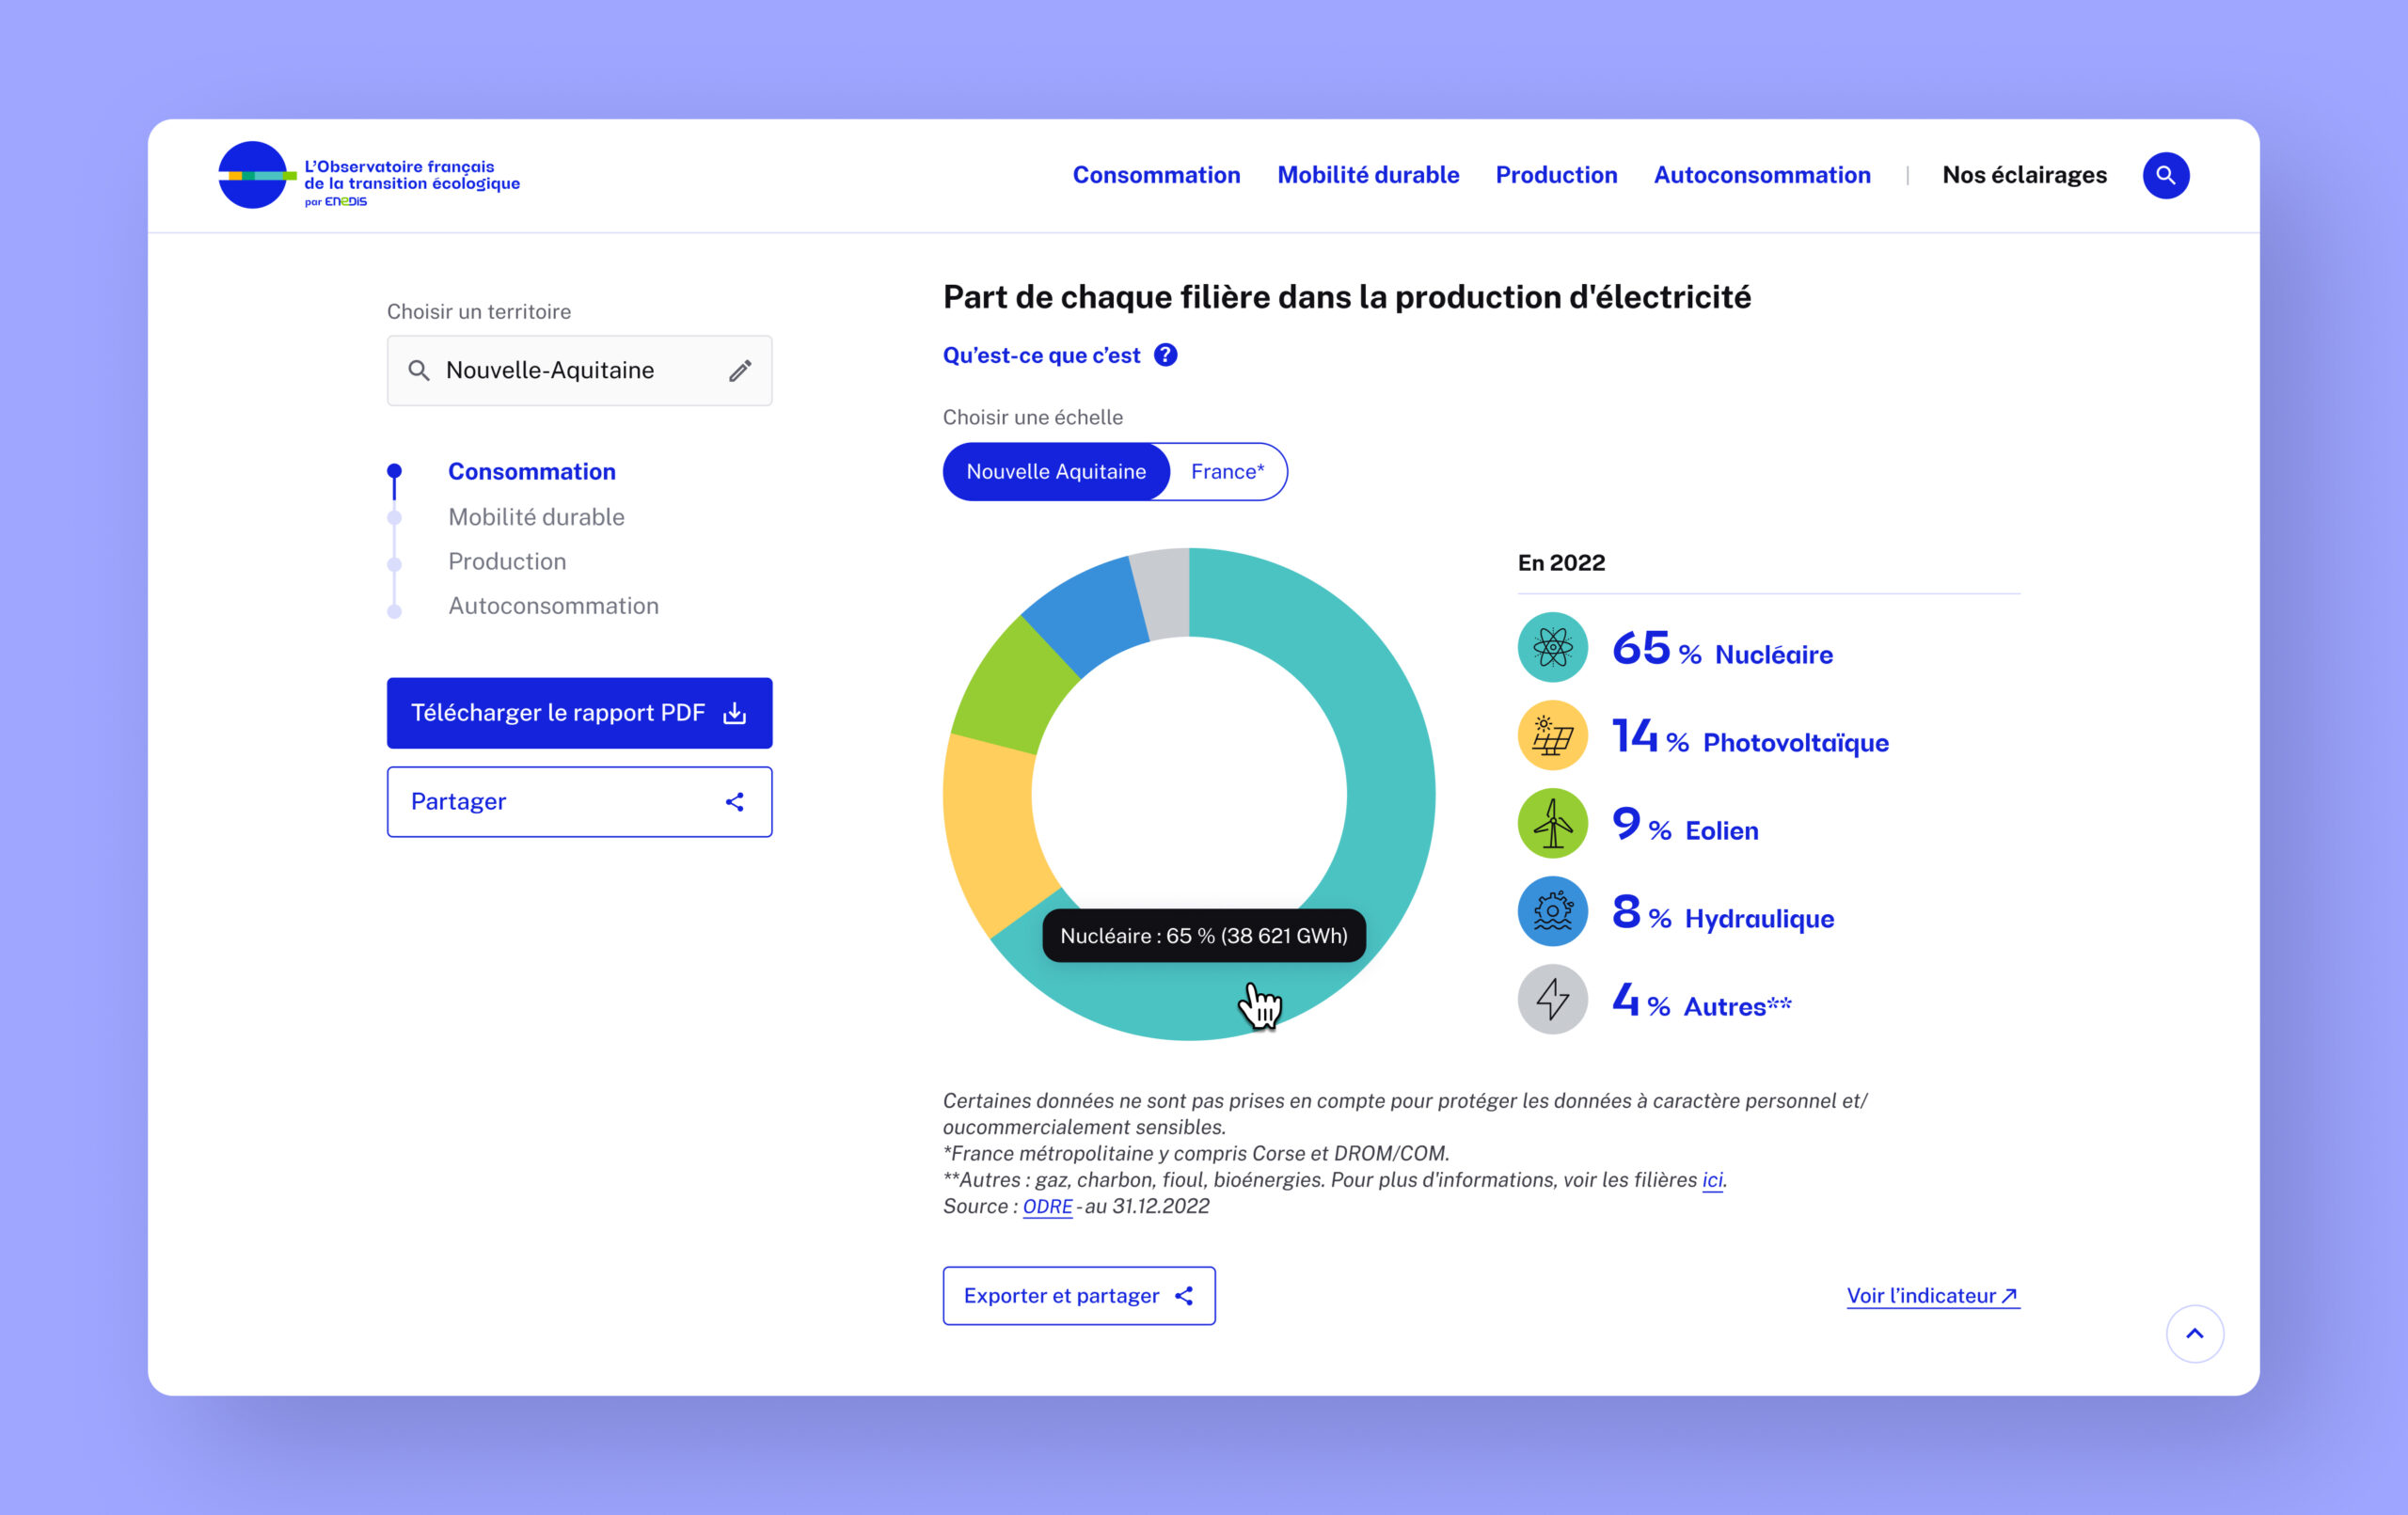Click the pencil icon to edit the territory
Viewport: 2408px width, 1515px height.
[740, 370]
